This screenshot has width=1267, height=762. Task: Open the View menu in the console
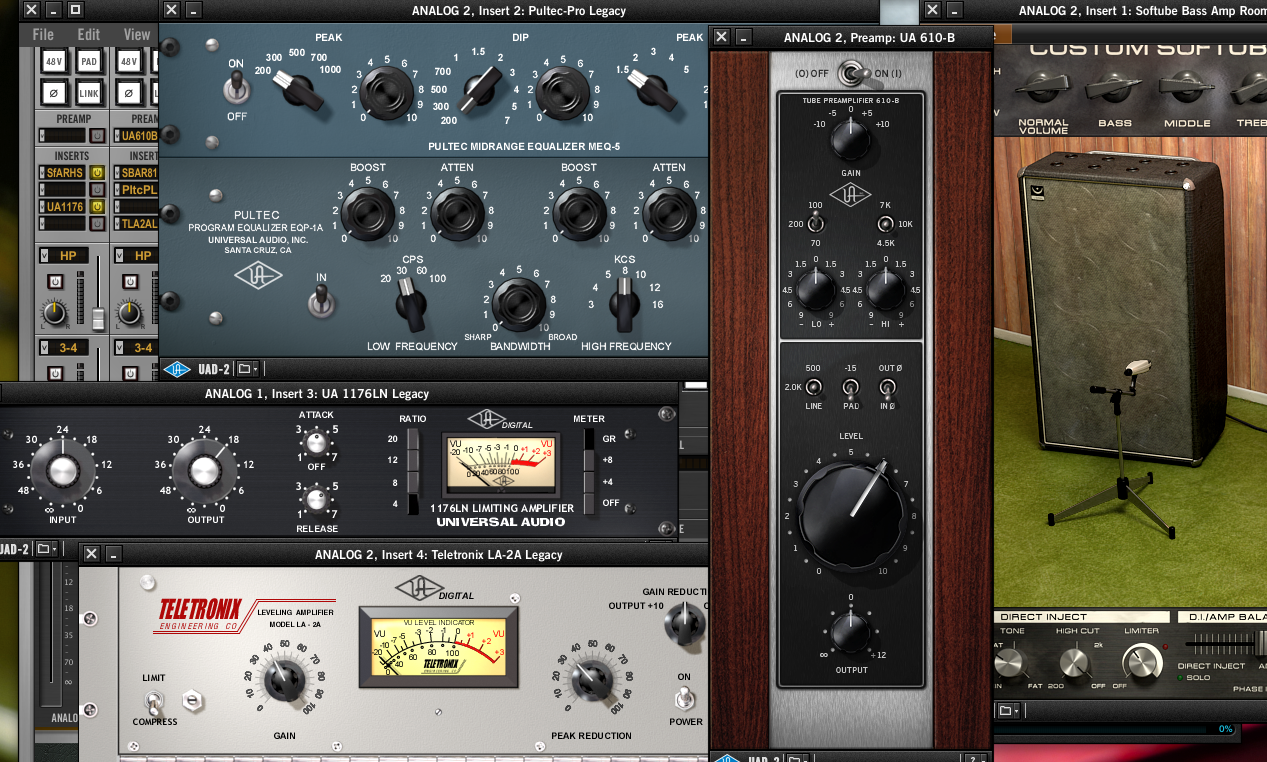[x=137, y=34]
